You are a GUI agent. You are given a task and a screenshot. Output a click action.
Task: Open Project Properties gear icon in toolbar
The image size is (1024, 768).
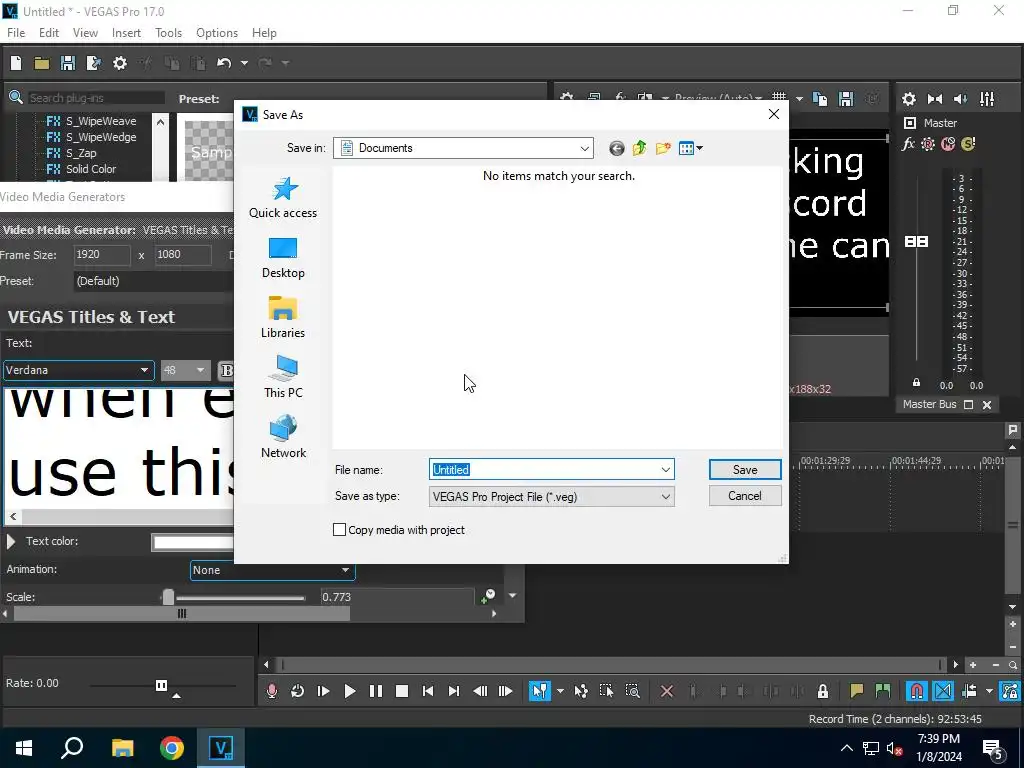coord(120,63)
